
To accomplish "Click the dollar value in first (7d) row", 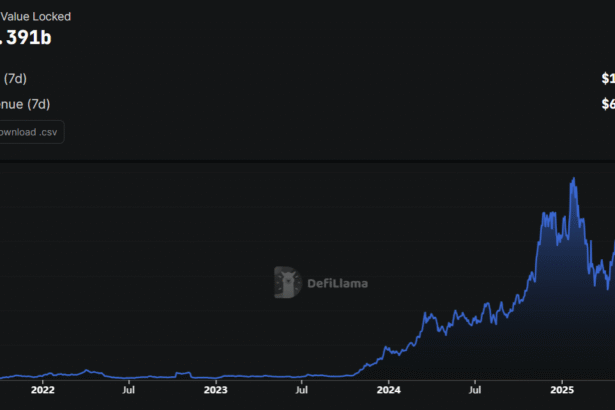I will (607, 78).
